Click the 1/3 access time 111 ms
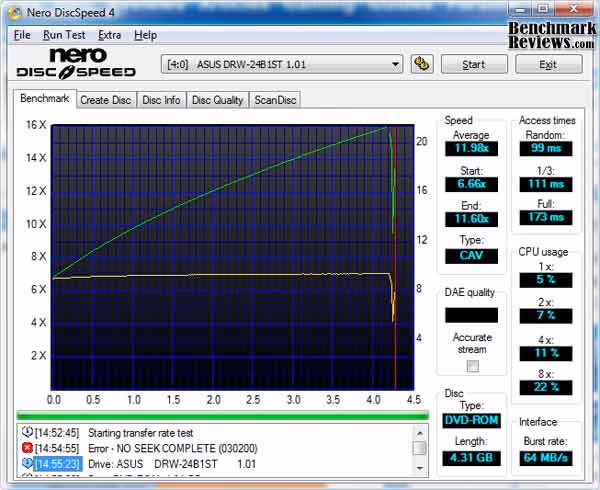Image resolution: width=600 pixels, height=490 pixels. [546, 184]
